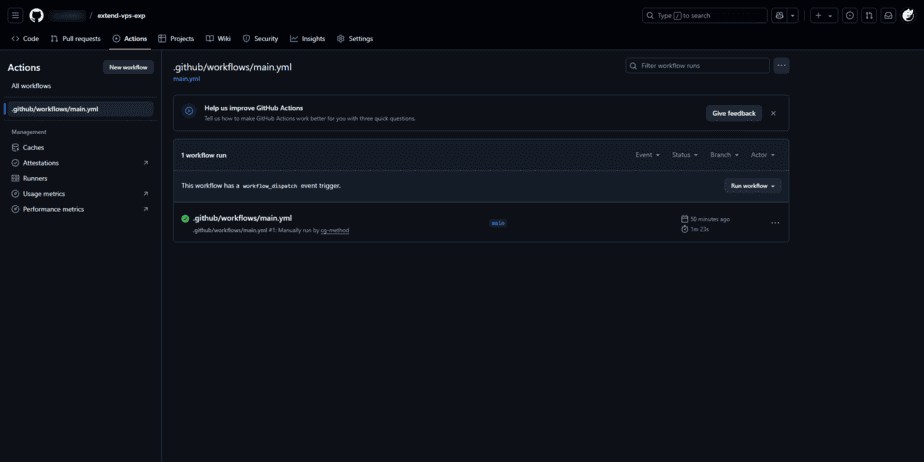Switch to the Actions tab
This screenshot has width=924, height=462.
130,39
